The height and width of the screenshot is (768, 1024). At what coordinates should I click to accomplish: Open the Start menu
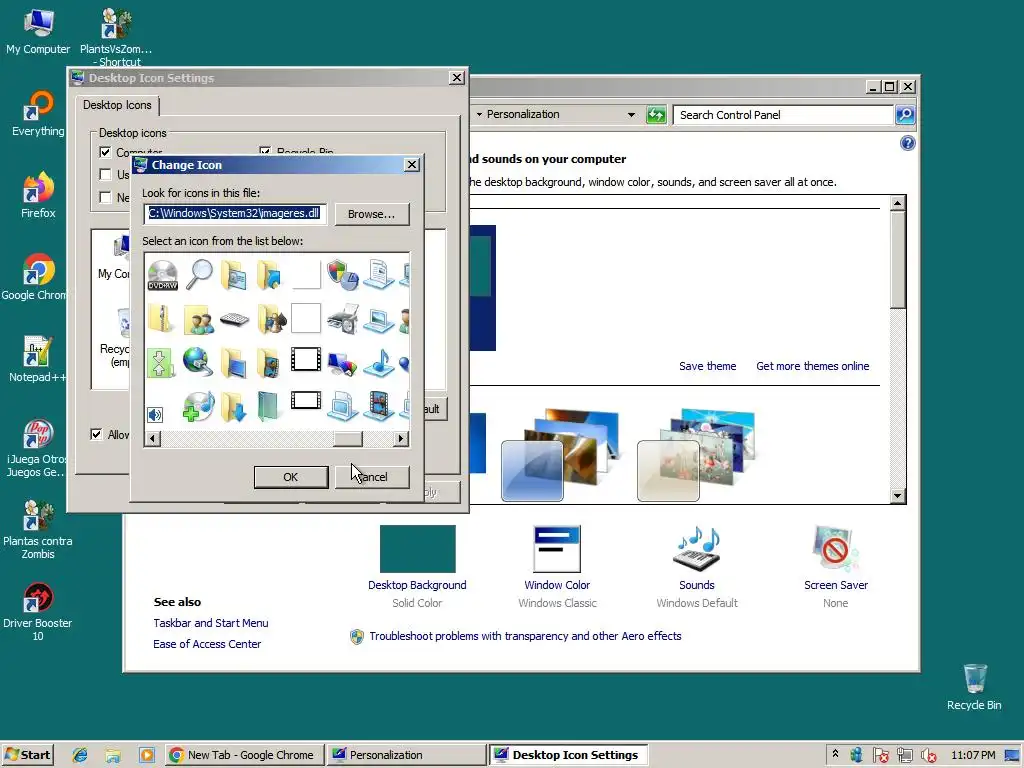27,755
